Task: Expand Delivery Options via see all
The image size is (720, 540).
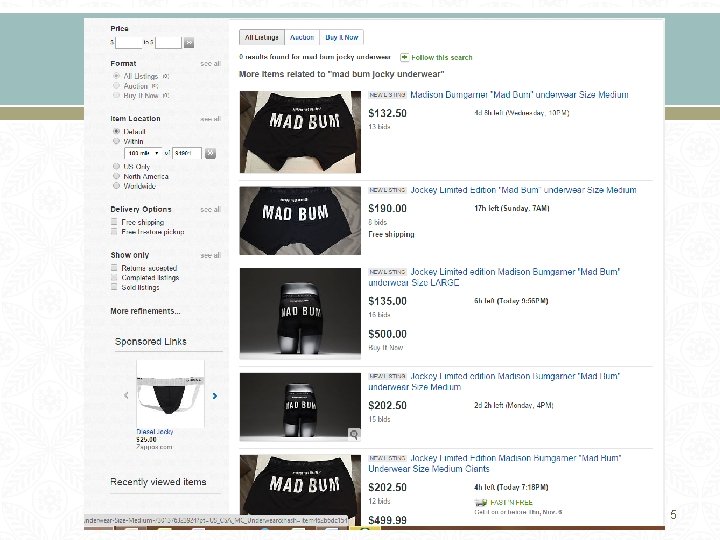Action: [x=210, y=209]
